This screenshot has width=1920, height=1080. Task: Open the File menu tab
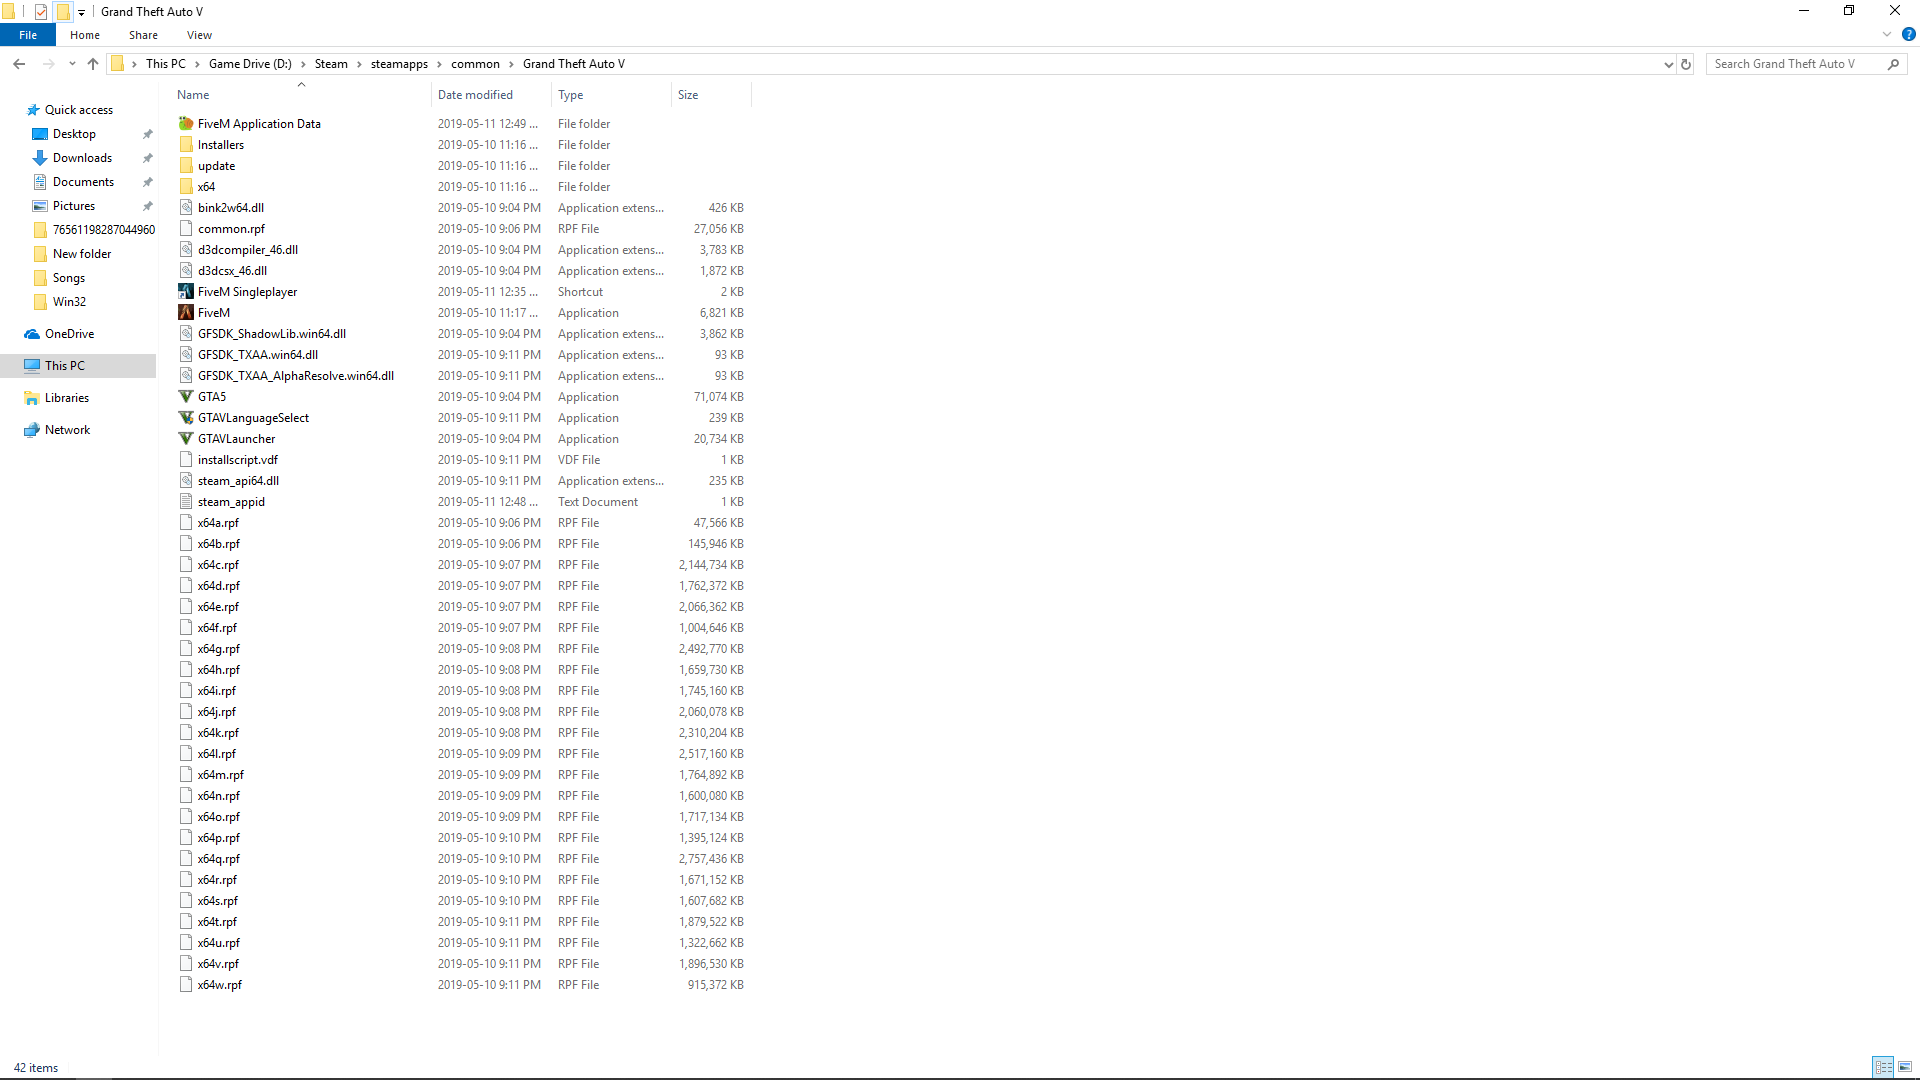click(x=28, y=35)
